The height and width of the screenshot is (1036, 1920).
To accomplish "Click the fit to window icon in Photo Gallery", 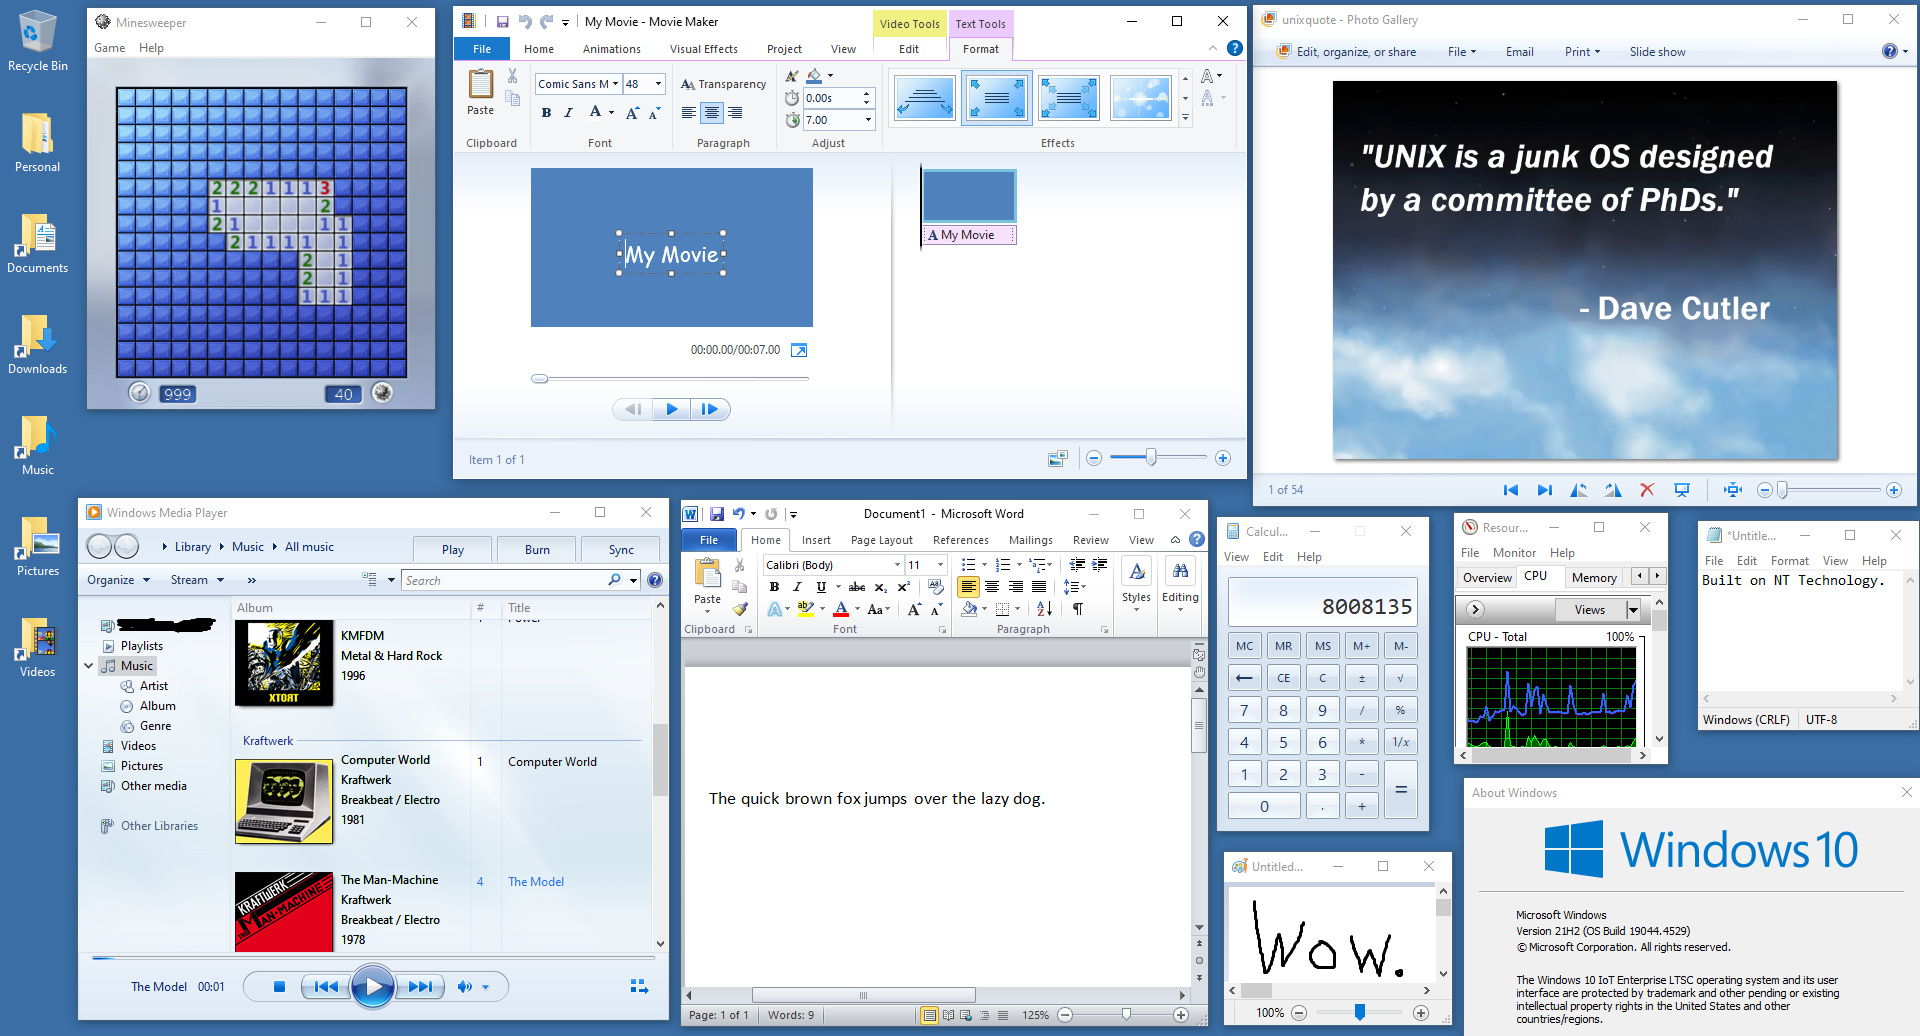I will coord(1733,490).
